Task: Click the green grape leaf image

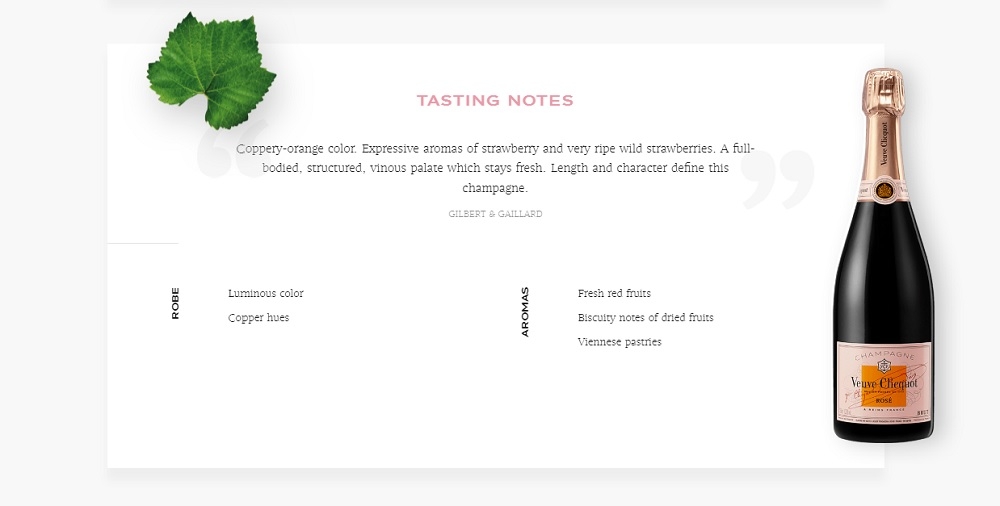Action: (212, 70)
